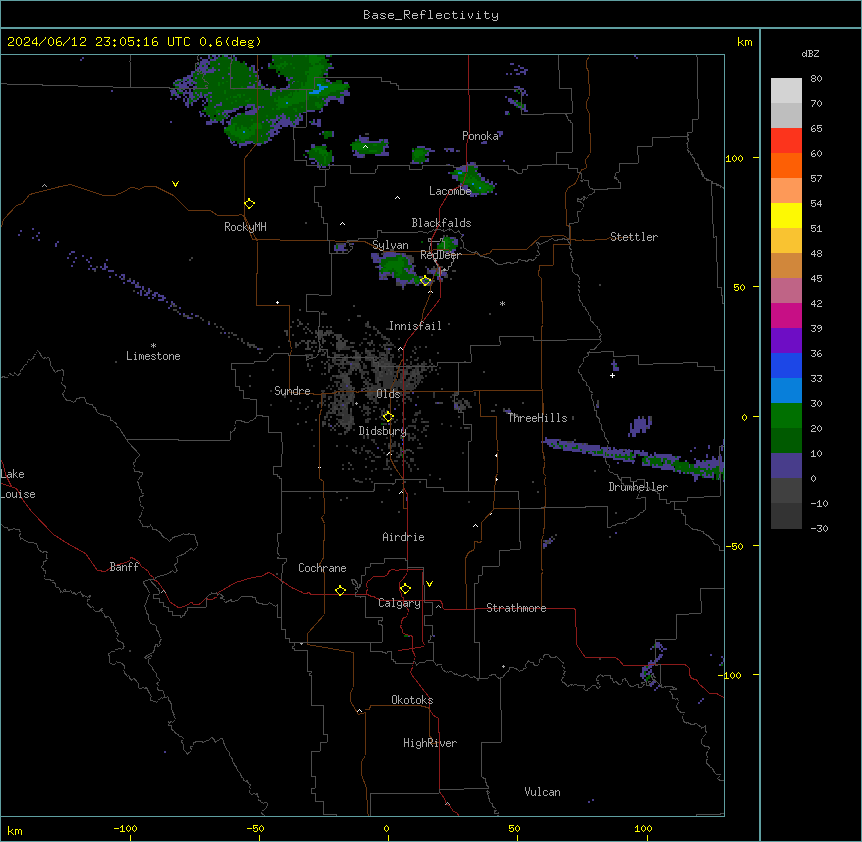
Task: Click the Stettler label
Action: tap(634, 237)
